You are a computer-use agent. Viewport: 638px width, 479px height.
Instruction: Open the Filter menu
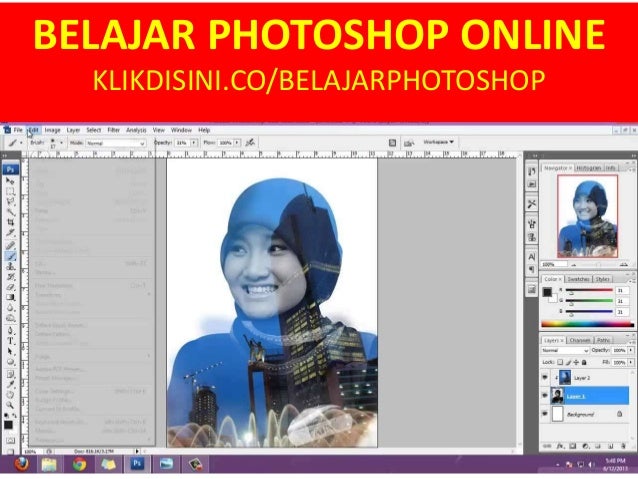(x=114, y=130)
